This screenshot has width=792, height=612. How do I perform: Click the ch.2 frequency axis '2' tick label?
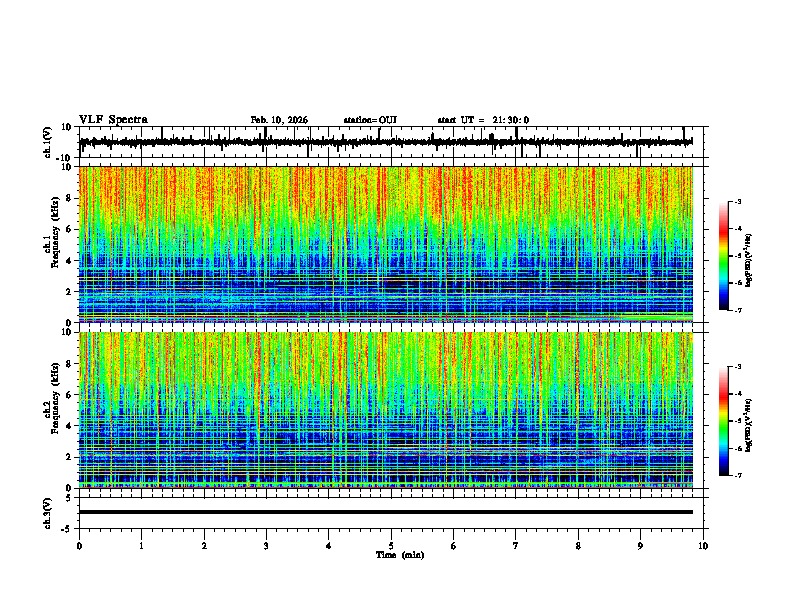(69, 457)
